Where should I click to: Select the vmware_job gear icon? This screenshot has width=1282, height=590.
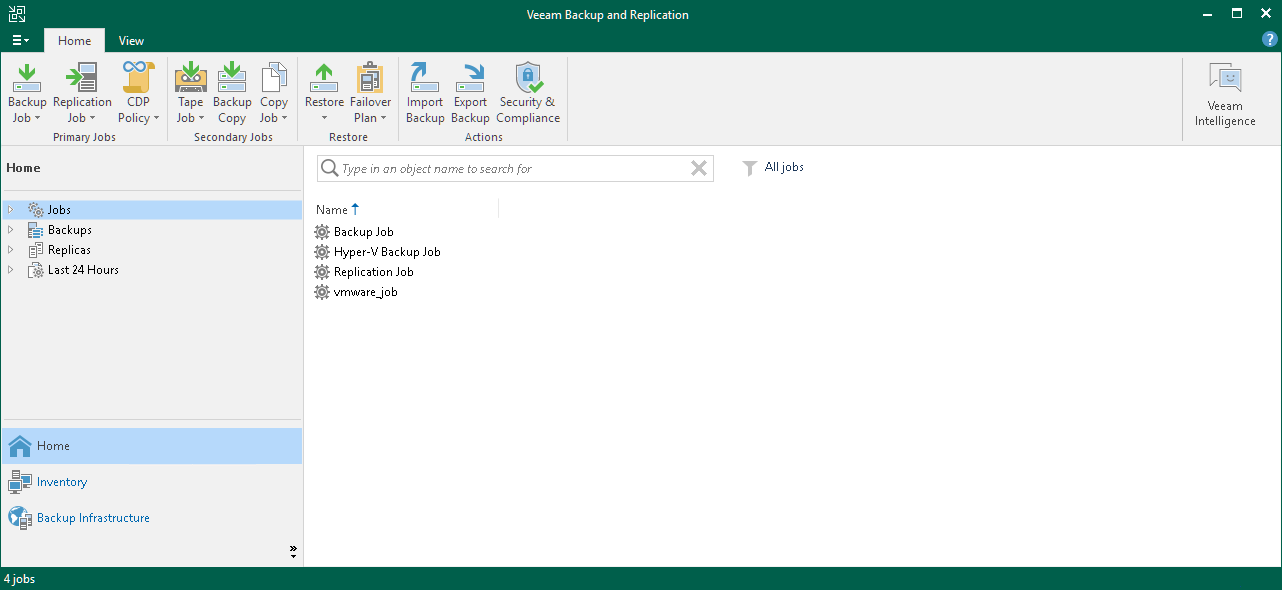322,292
